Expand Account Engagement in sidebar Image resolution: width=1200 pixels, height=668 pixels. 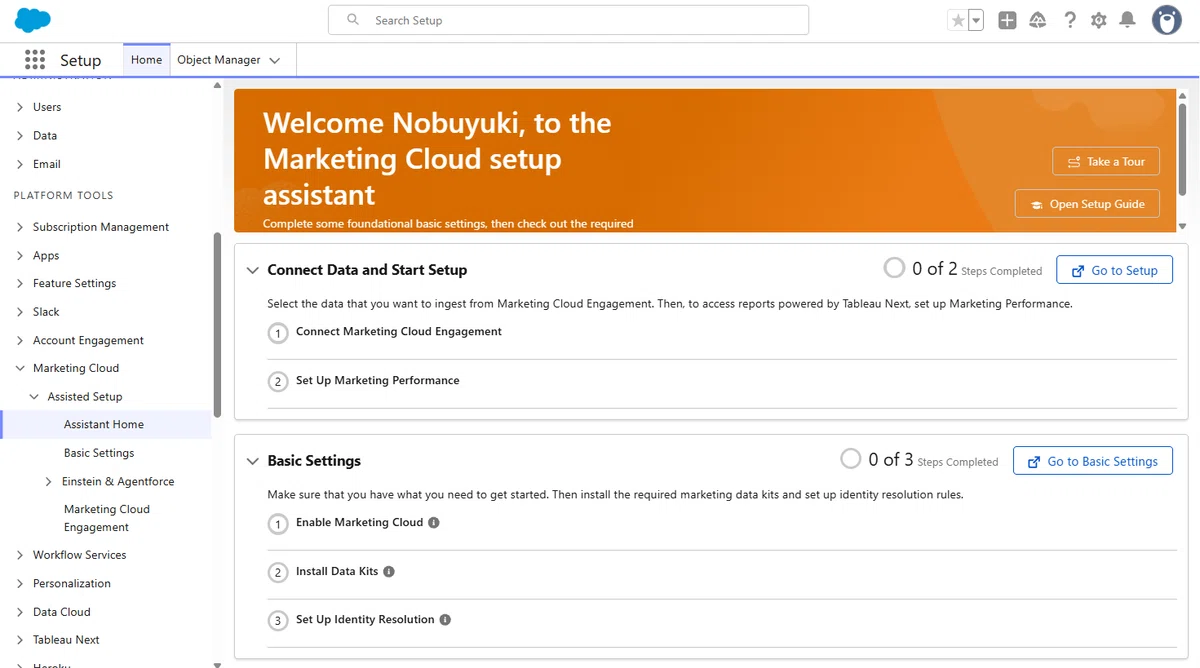click(x=20, y=341)
